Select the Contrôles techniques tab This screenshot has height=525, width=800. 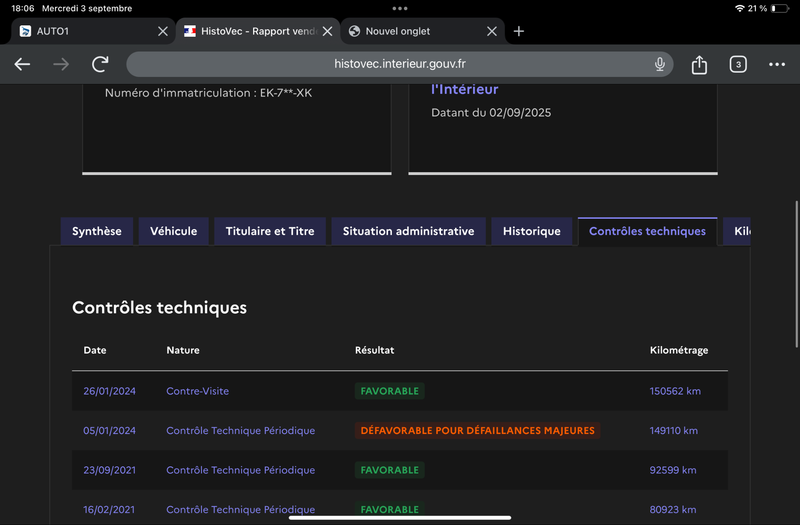[647, 231]
